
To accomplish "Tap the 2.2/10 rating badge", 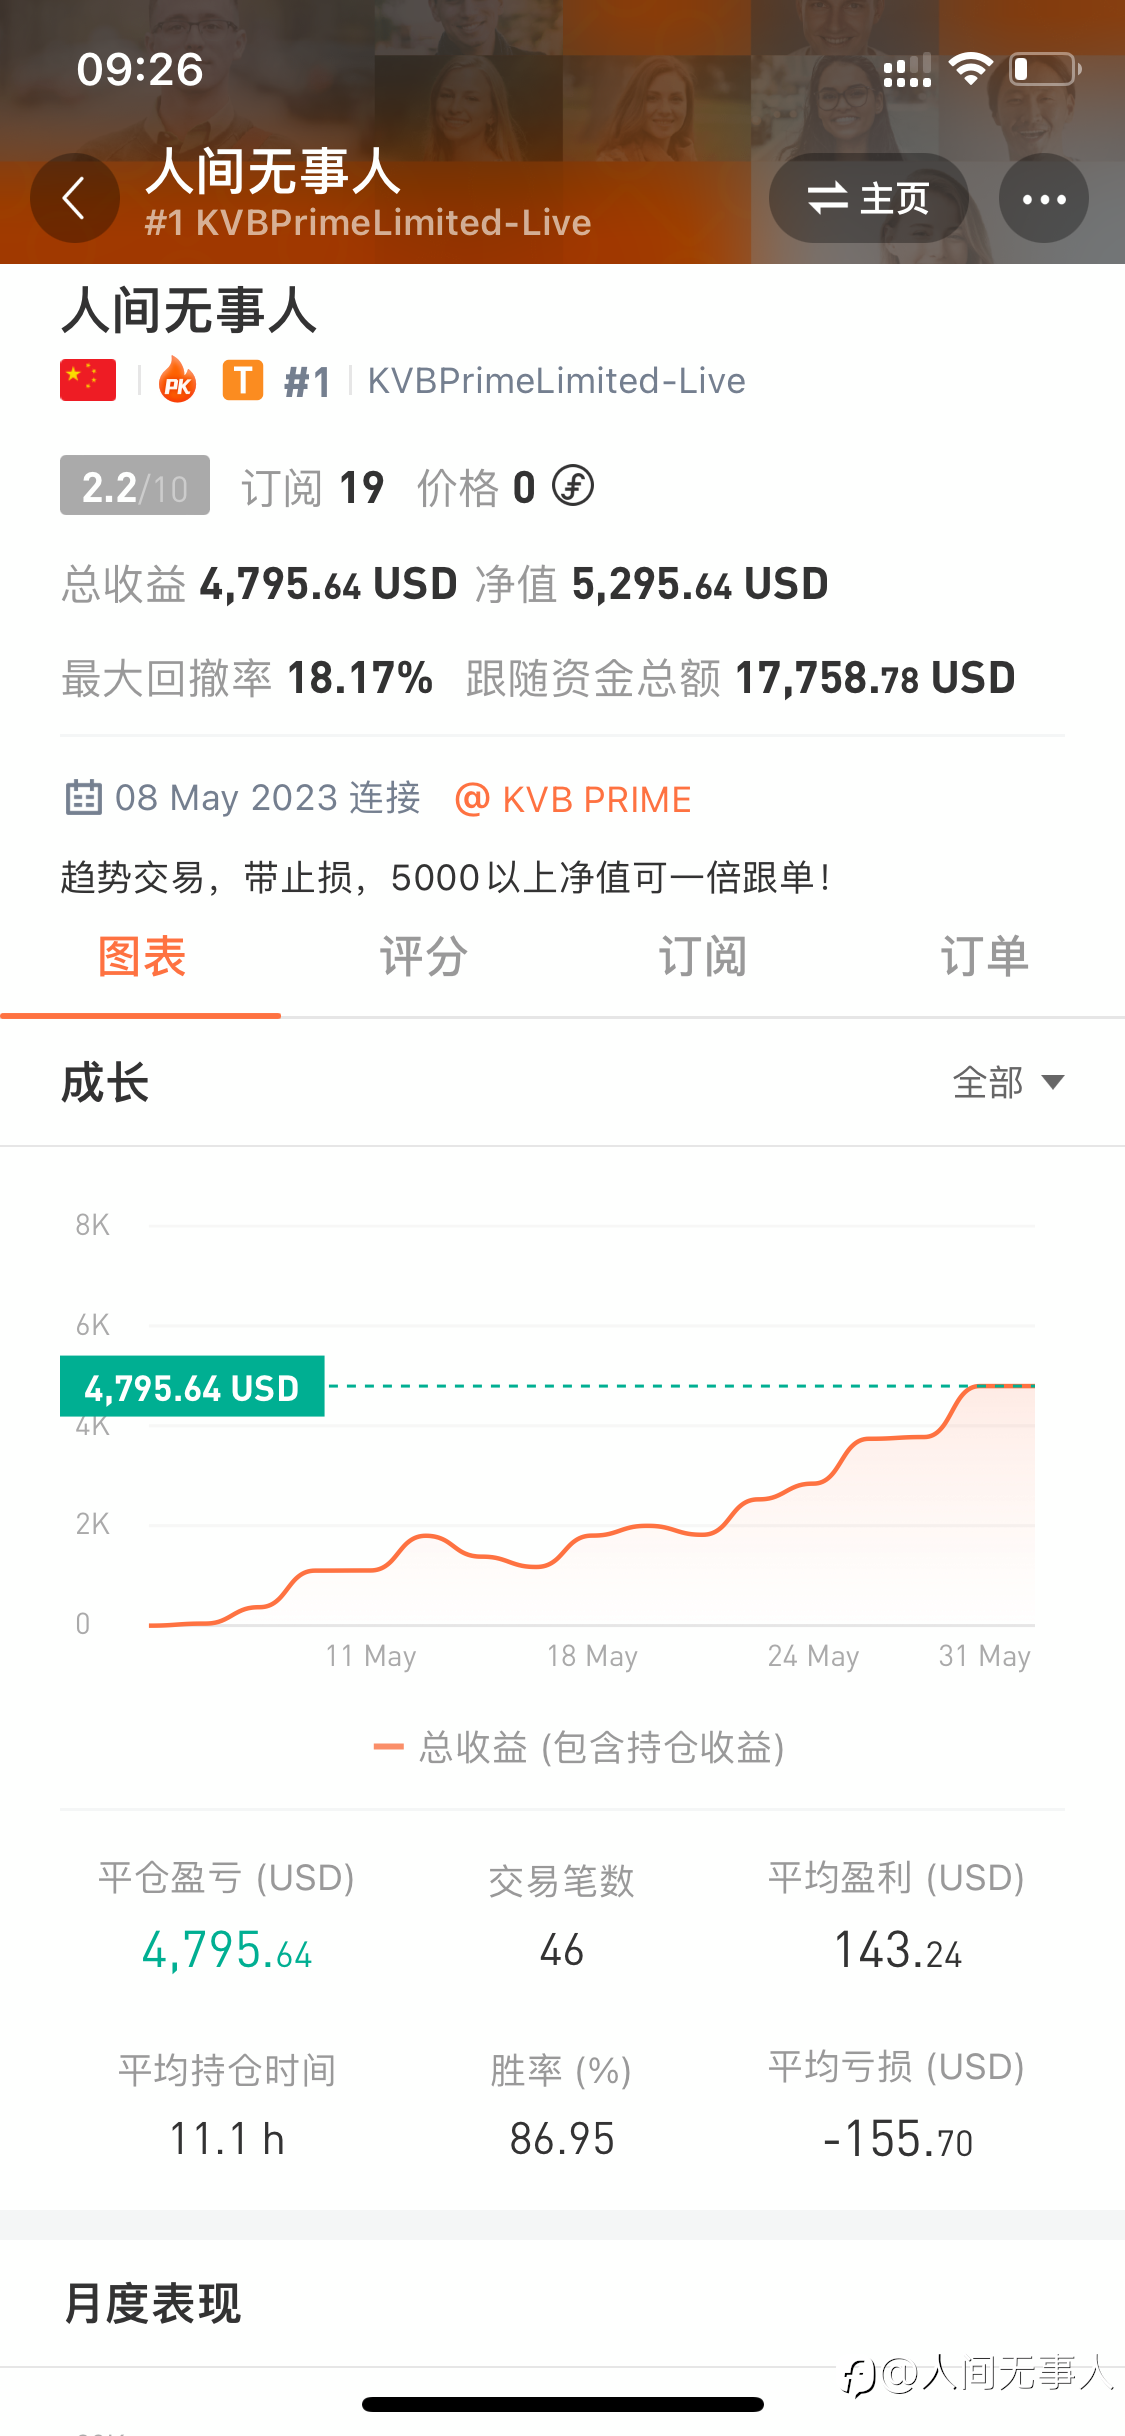I will tap(135, 486).
